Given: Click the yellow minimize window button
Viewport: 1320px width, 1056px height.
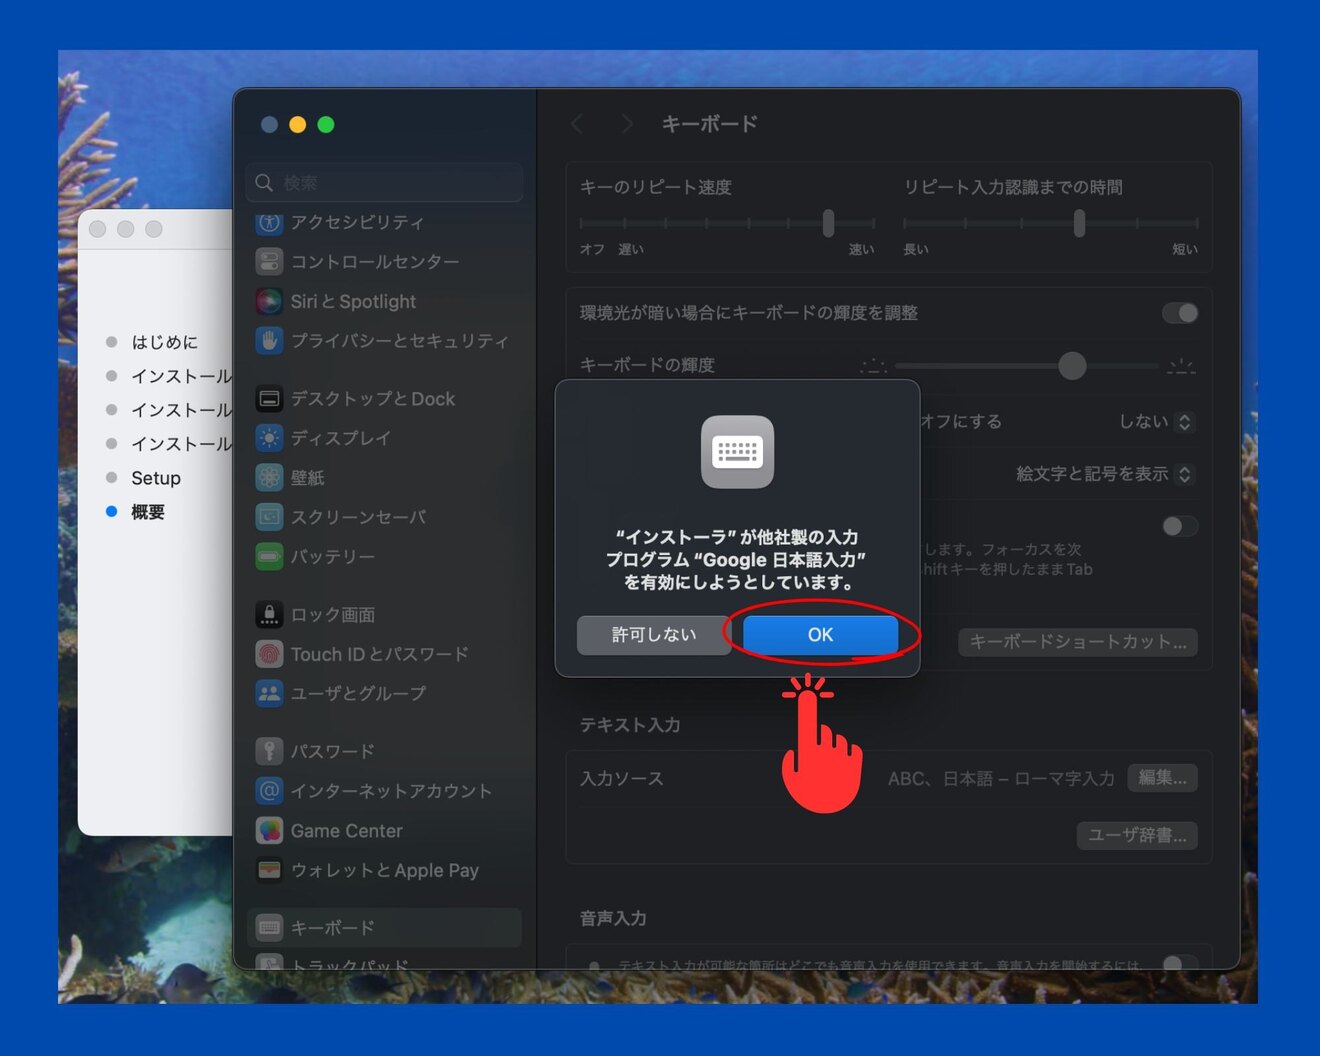Looking at the screenshot, I should (297, 124).
